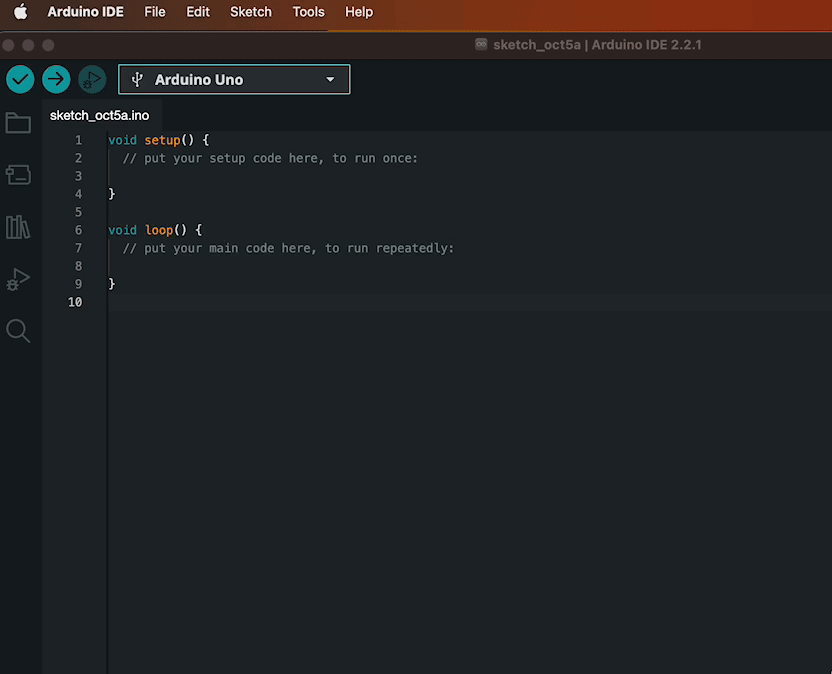Open the Tools menu
The height and width of the screenshot is (674, 832).
[x=308, y=12]
